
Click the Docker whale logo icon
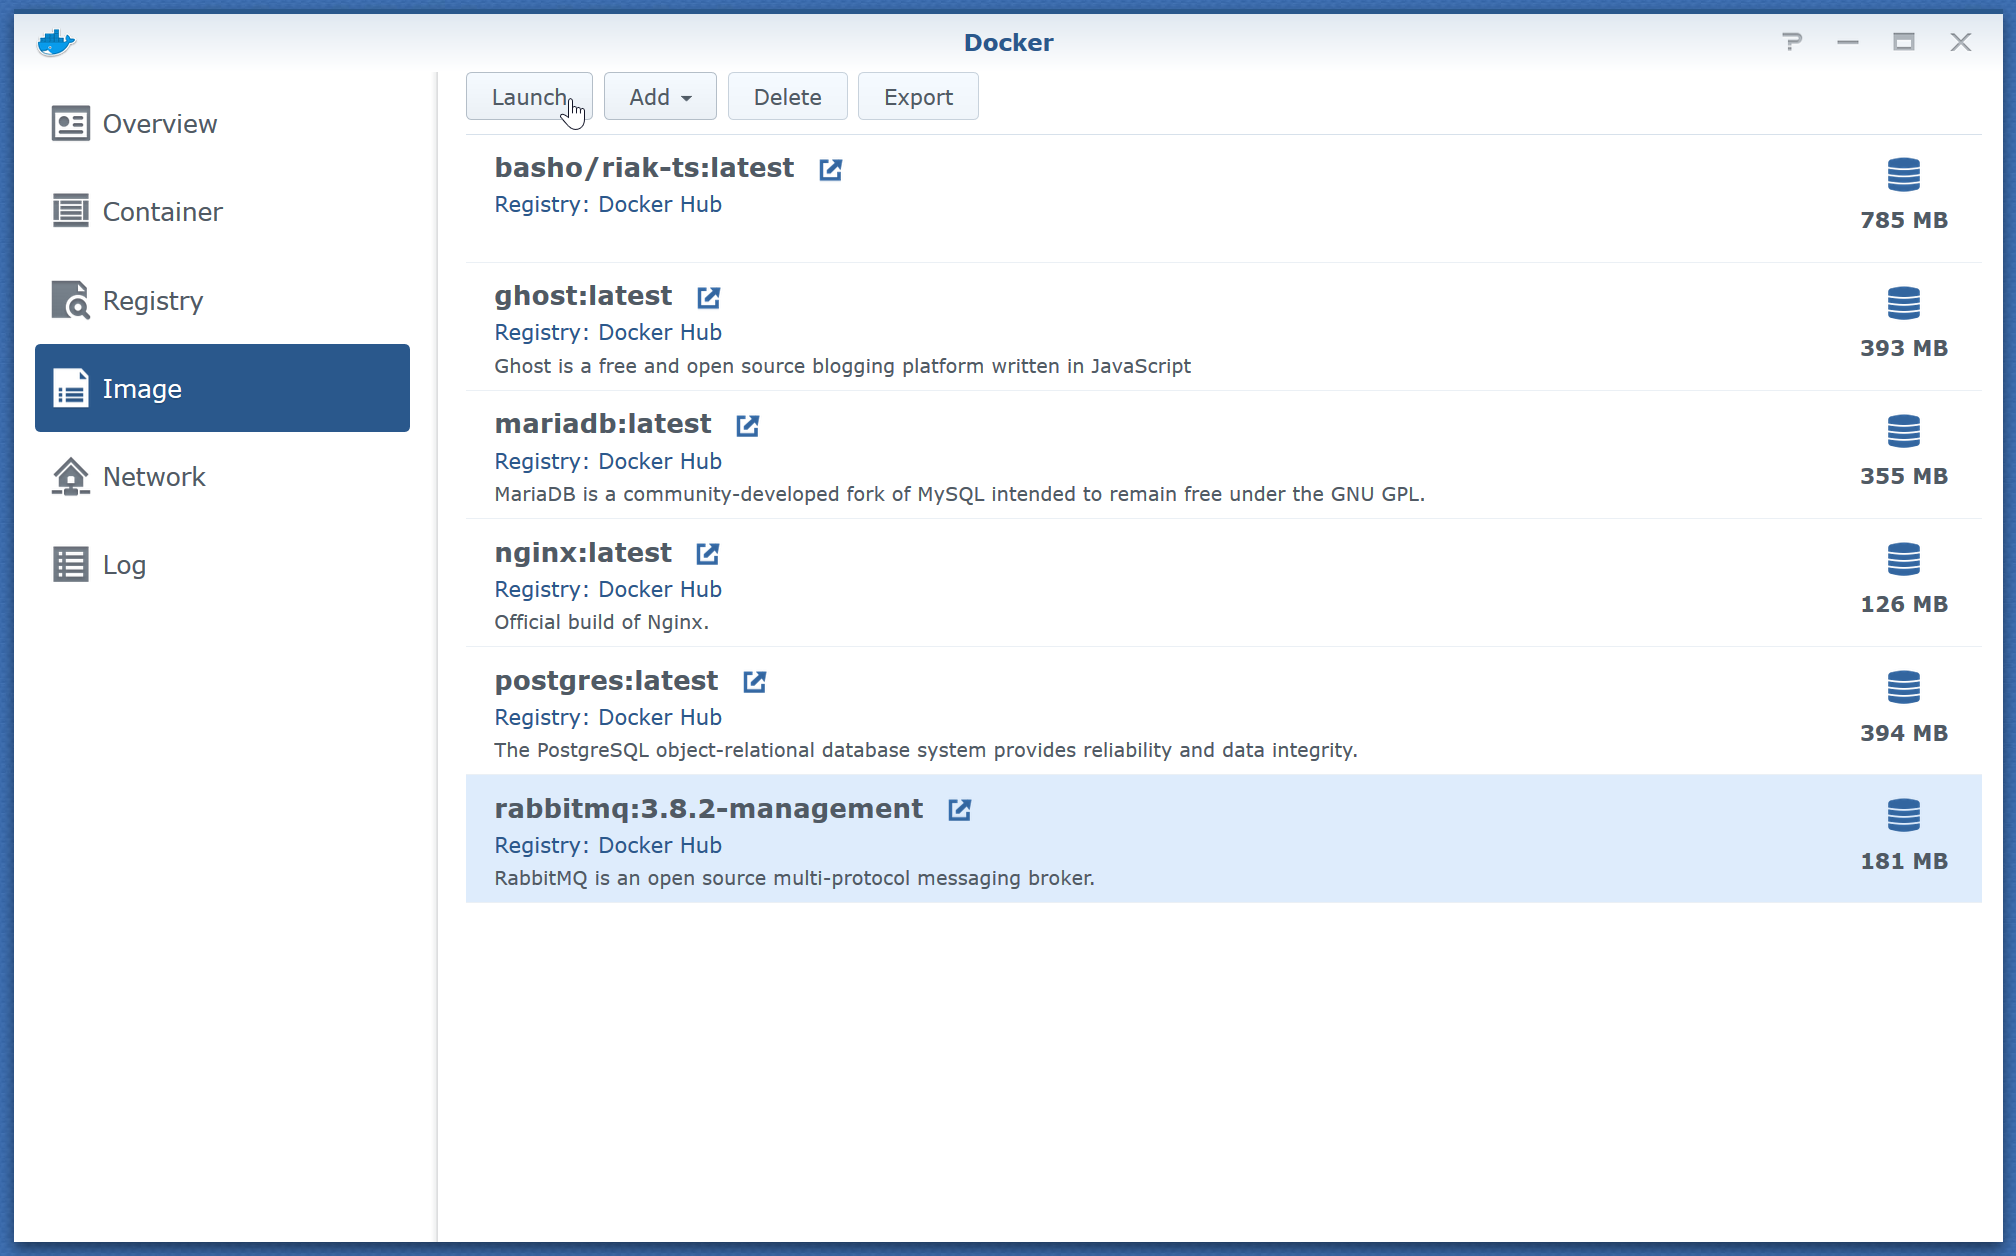coord(56,43)
